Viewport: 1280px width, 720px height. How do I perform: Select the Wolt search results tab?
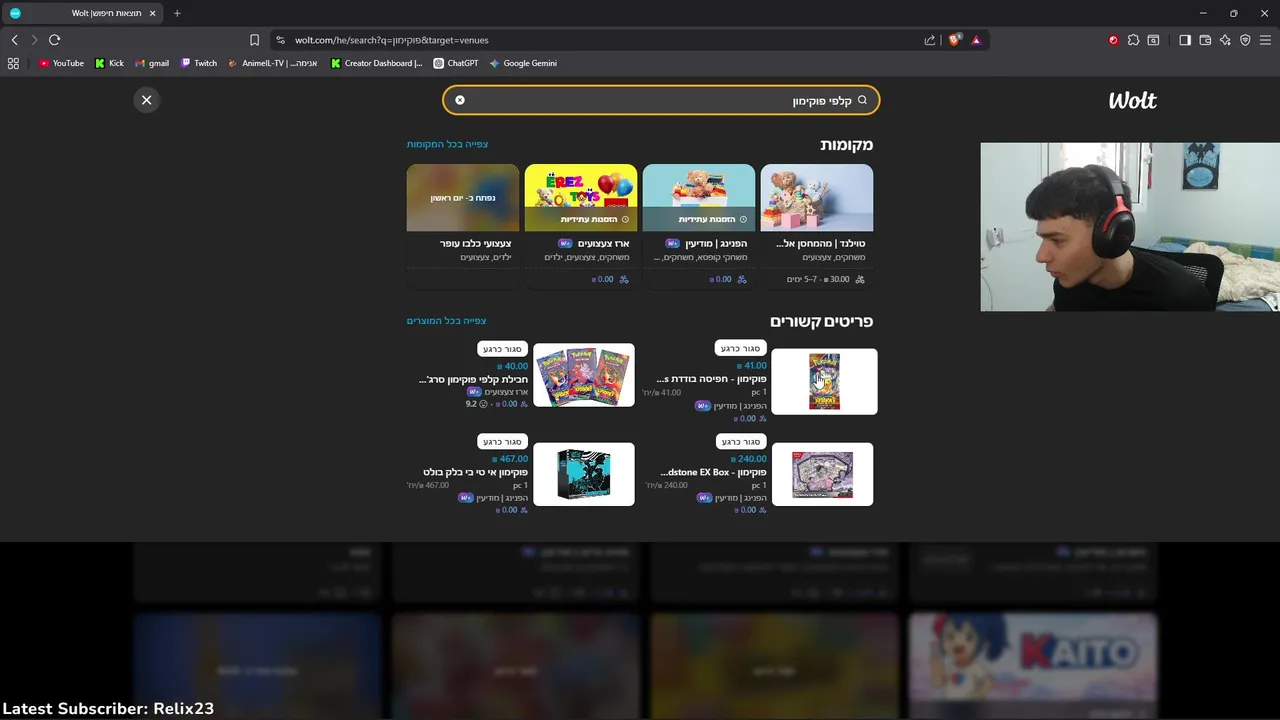[82, 13]
